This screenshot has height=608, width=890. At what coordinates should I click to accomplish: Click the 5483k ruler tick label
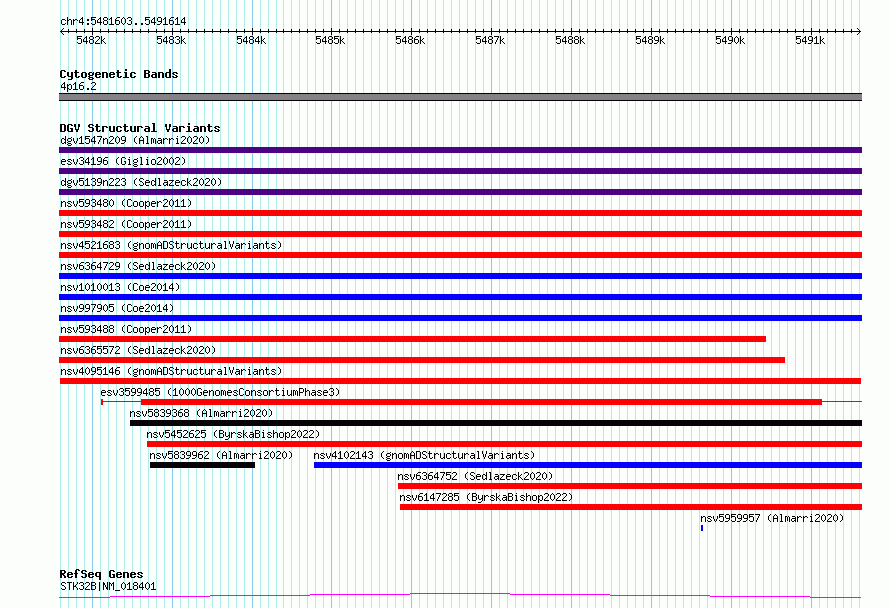point(171,40)
